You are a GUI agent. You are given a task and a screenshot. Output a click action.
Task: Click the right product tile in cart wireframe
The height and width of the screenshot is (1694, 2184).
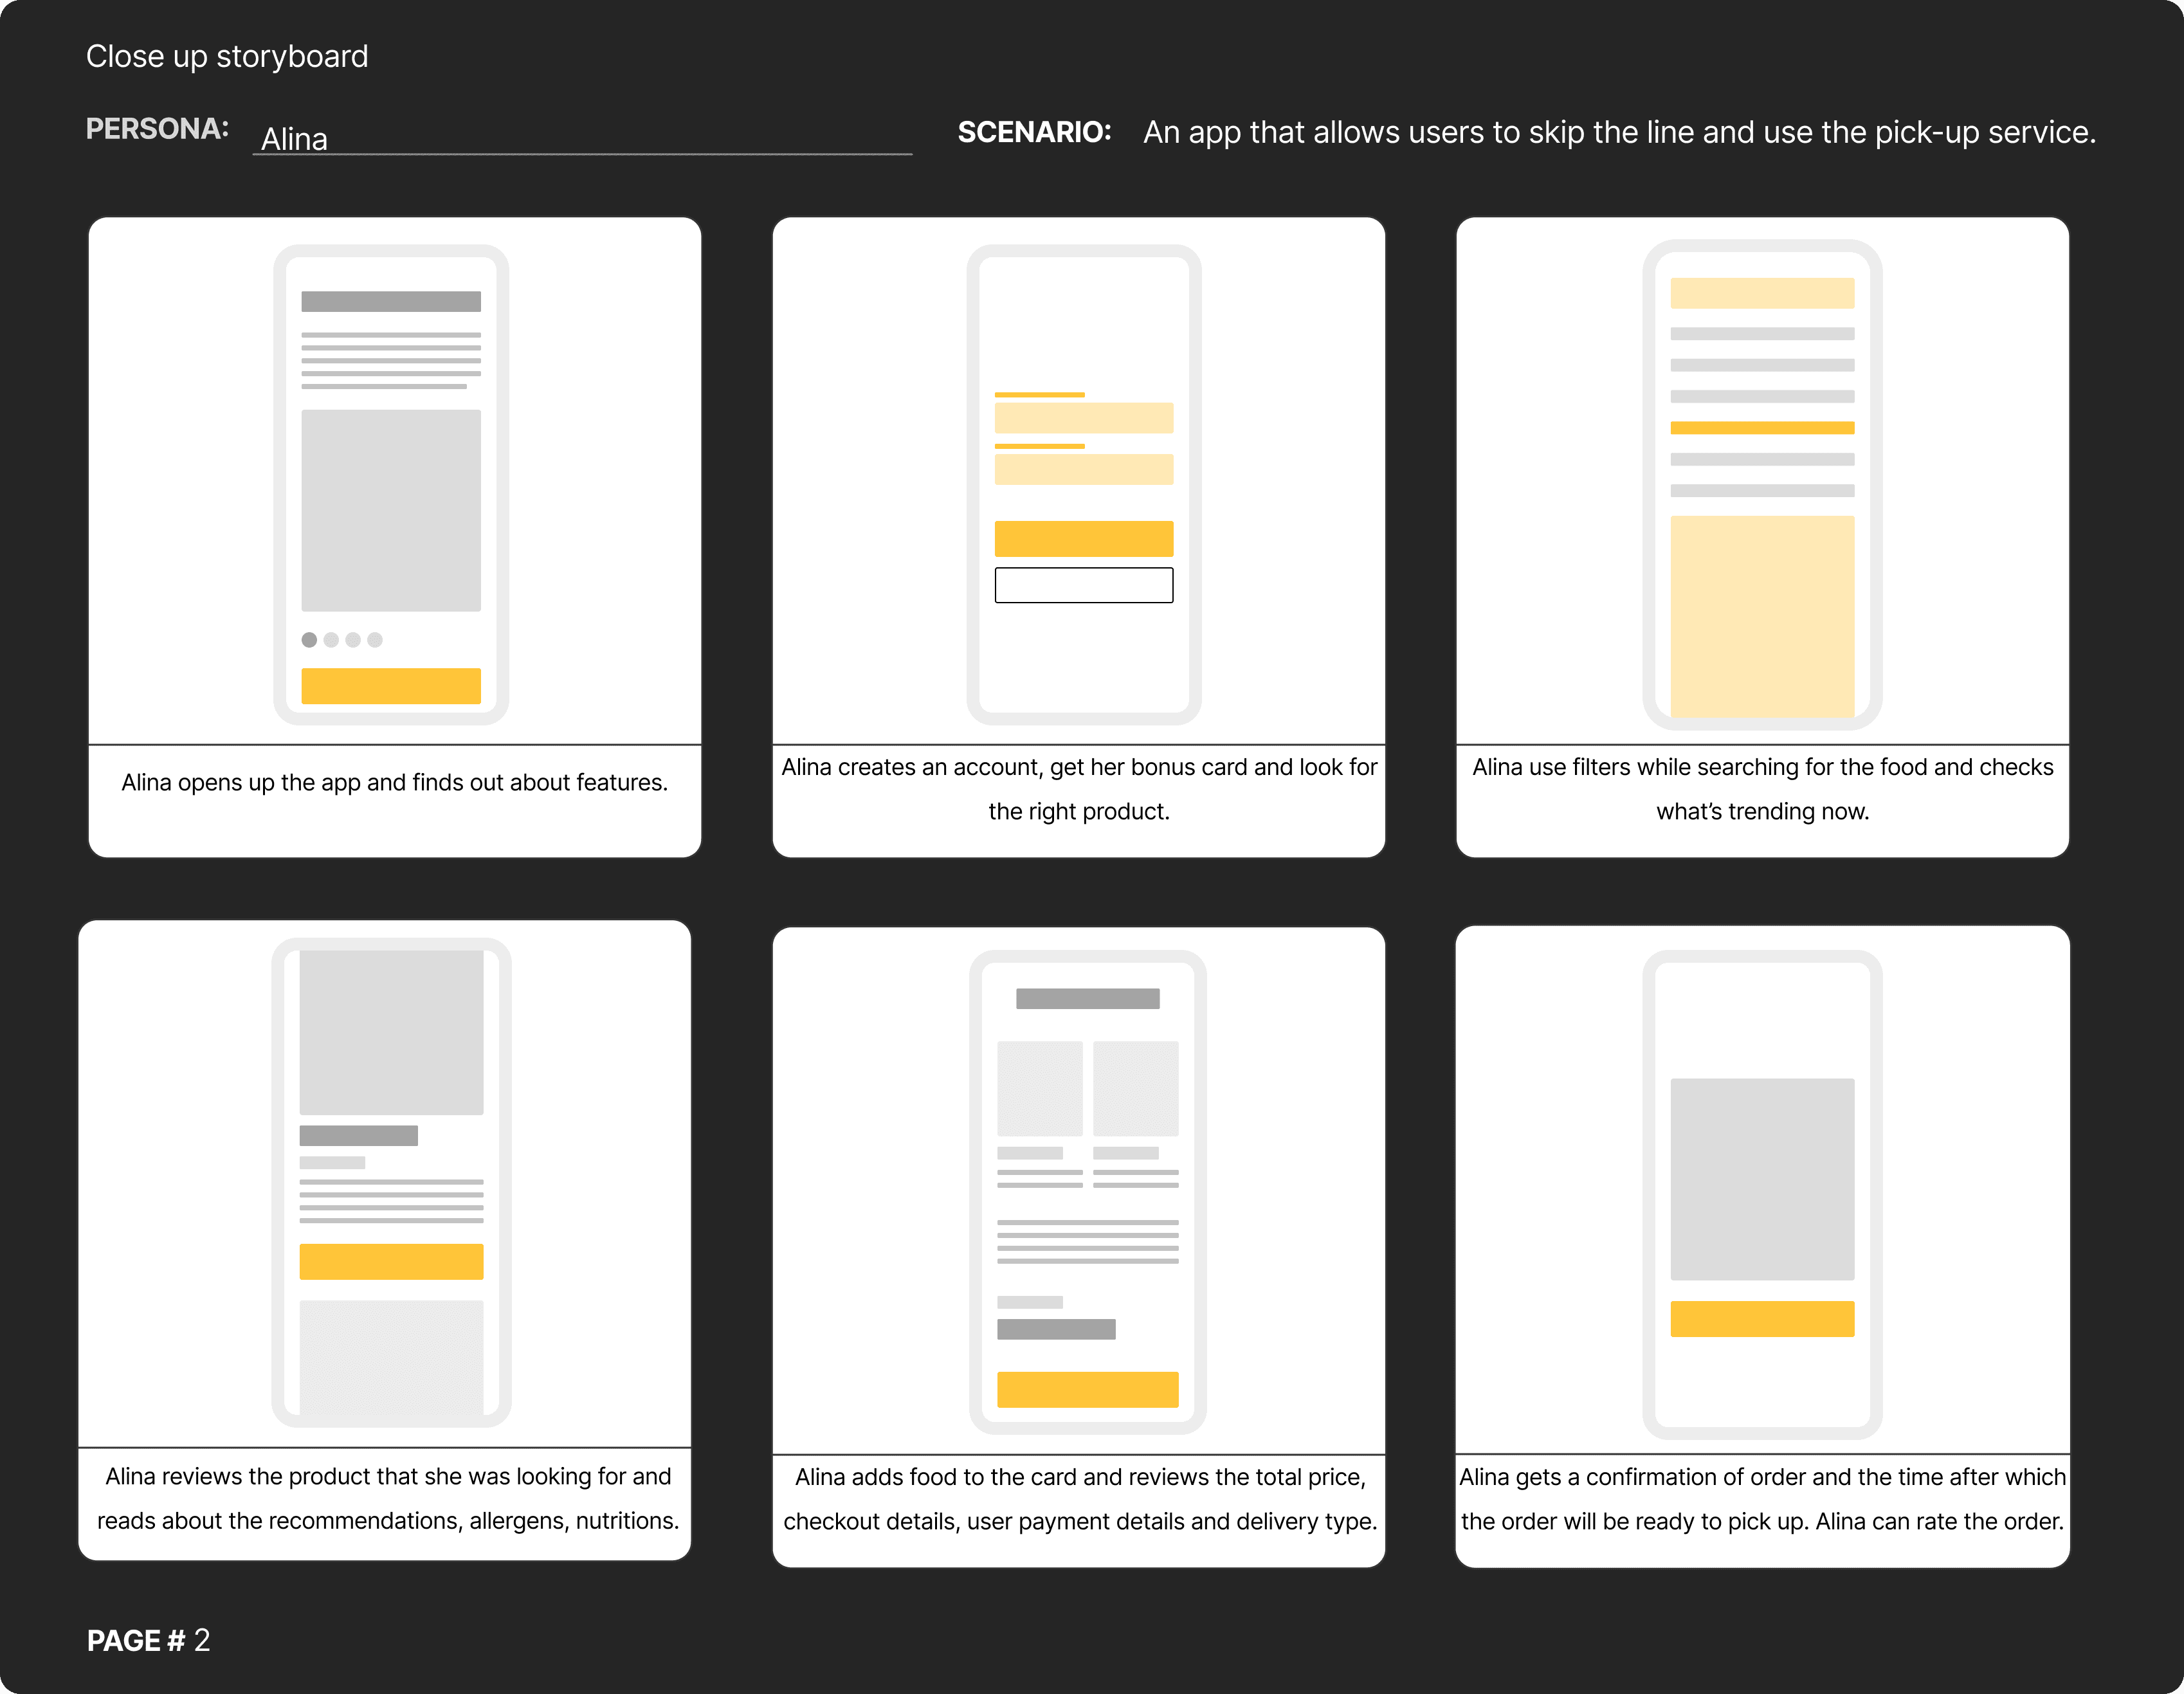pos(1135,1088)
